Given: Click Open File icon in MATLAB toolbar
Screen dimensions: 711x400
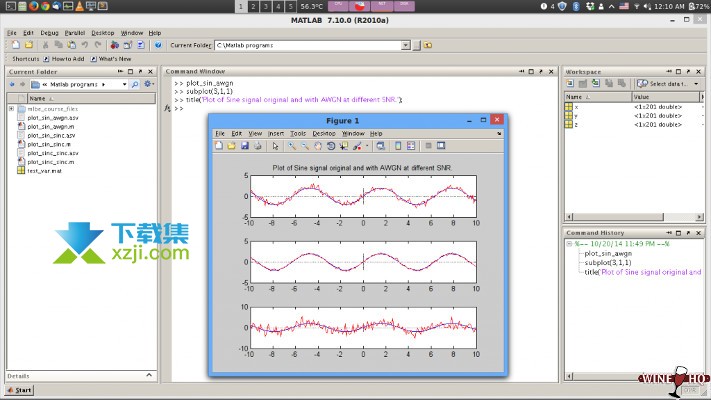Looking at the screenshot, I should tap(29, 45).
